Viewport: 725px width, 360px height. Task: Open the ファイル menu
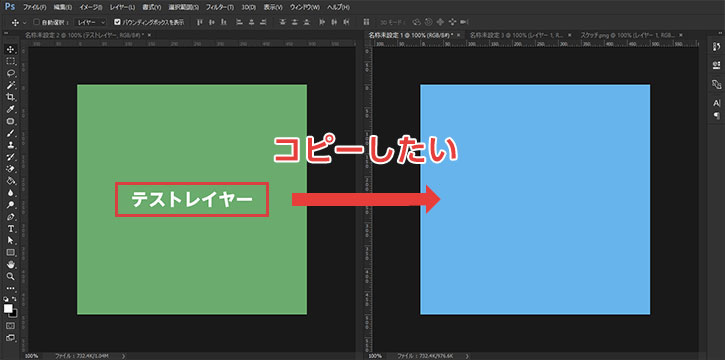(x=34, y=8)
